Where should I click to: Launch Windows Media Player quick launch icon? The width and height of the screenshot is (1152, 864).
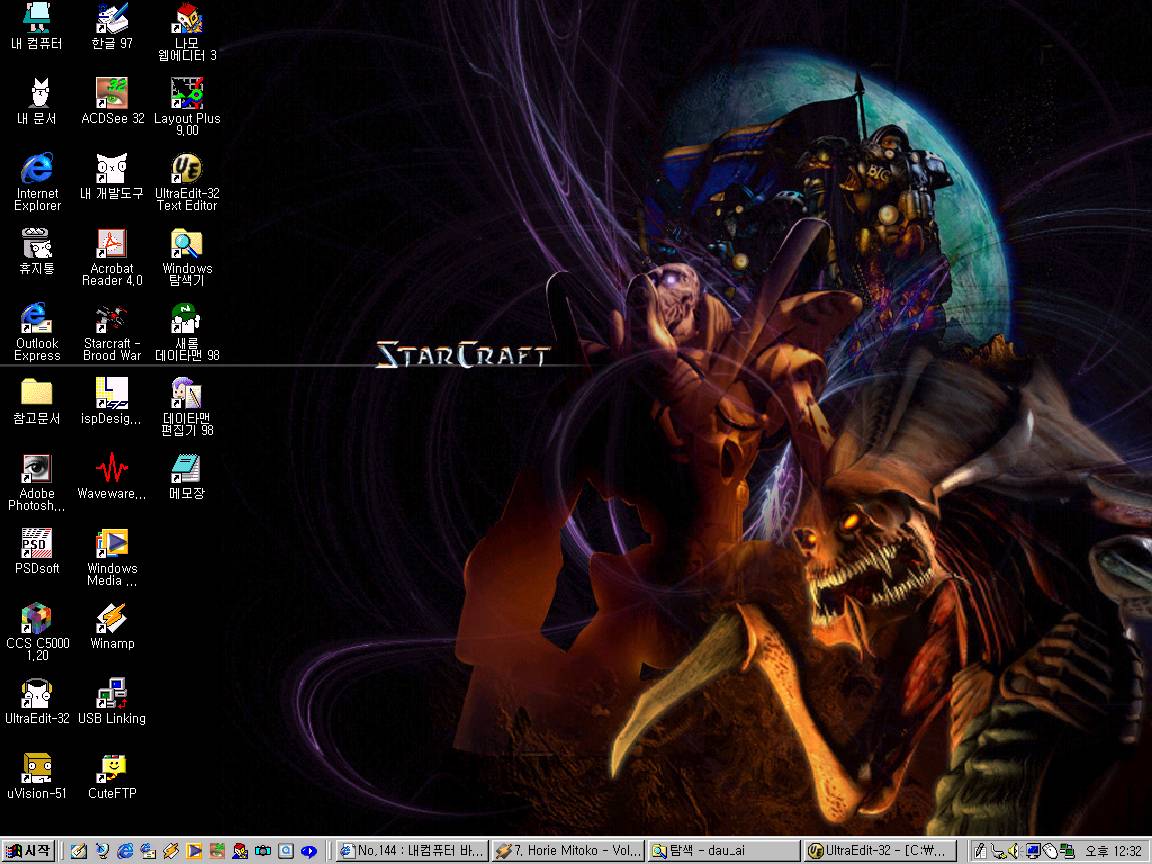[194, 851]
